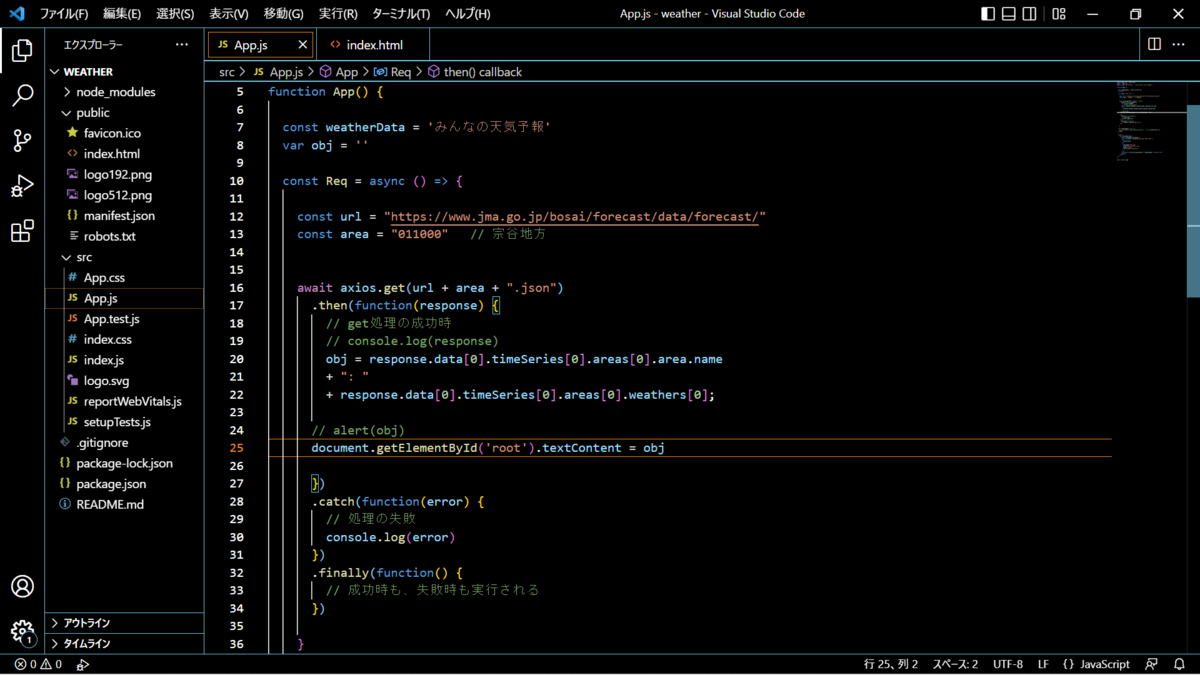Screen dimensions: 1200x675
Task: Open the Extensions view icon
Action: pyautogui.click(x=22, y=232)
